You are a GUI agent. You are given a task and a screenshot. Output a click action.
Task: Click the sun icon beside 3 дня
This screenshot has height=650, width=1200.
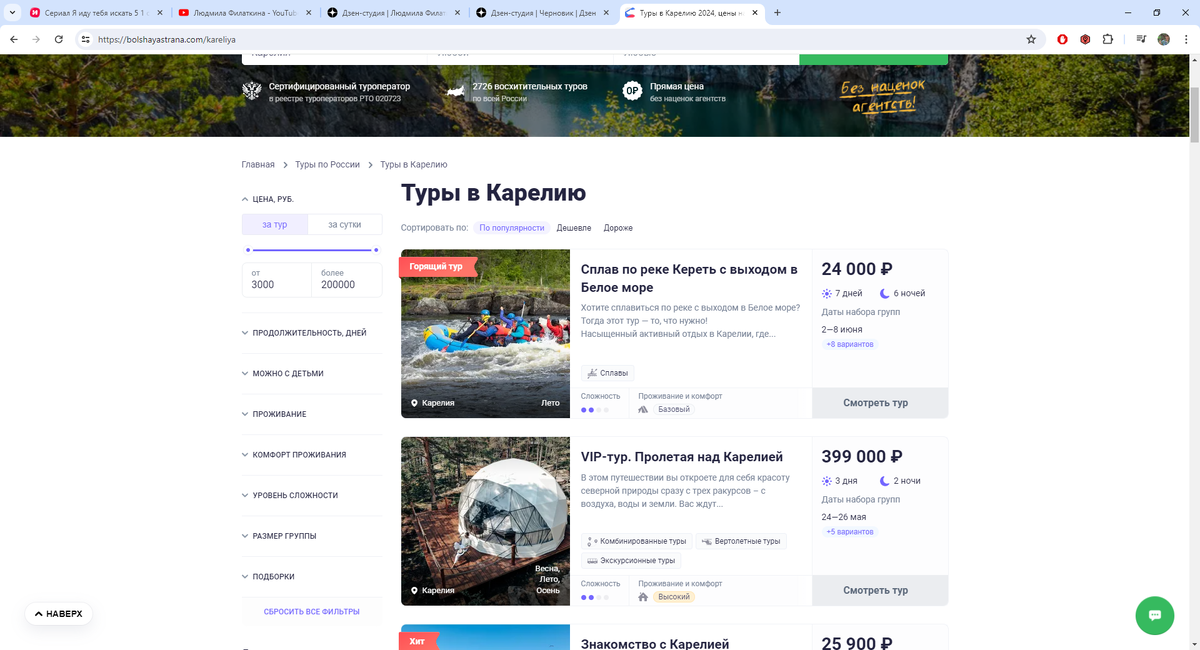[x=827, y=481]
